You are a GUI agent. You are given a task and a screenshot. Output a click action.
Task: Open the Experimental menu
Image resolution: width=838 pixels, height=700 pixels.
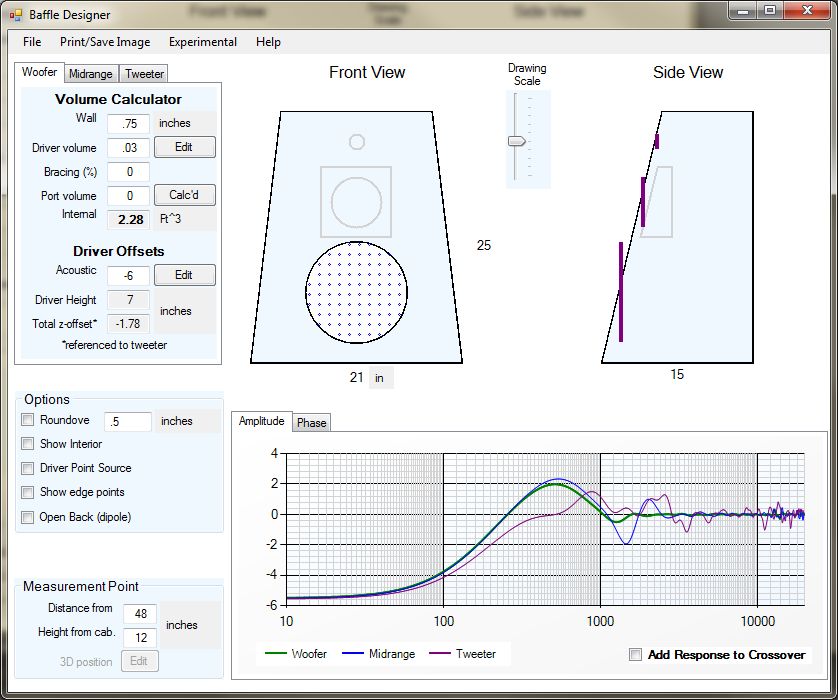203,42
